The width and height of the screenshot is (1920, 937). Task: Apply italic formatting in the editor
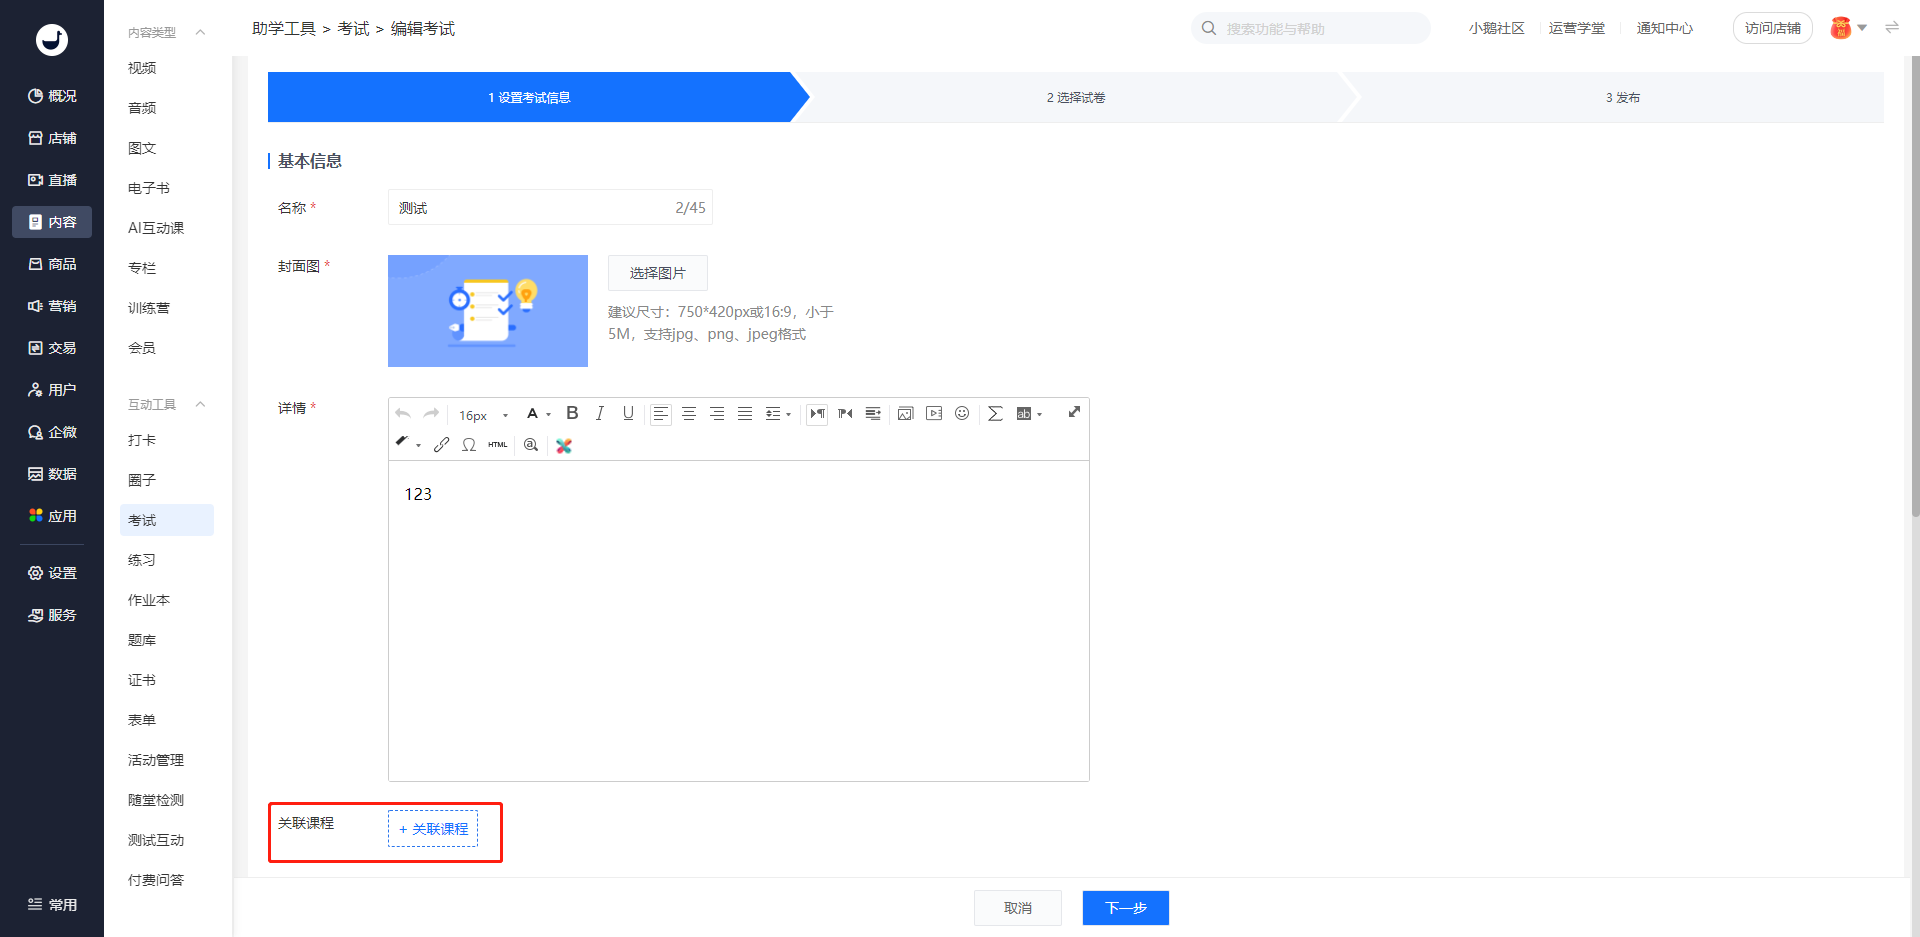click(600, 413)
